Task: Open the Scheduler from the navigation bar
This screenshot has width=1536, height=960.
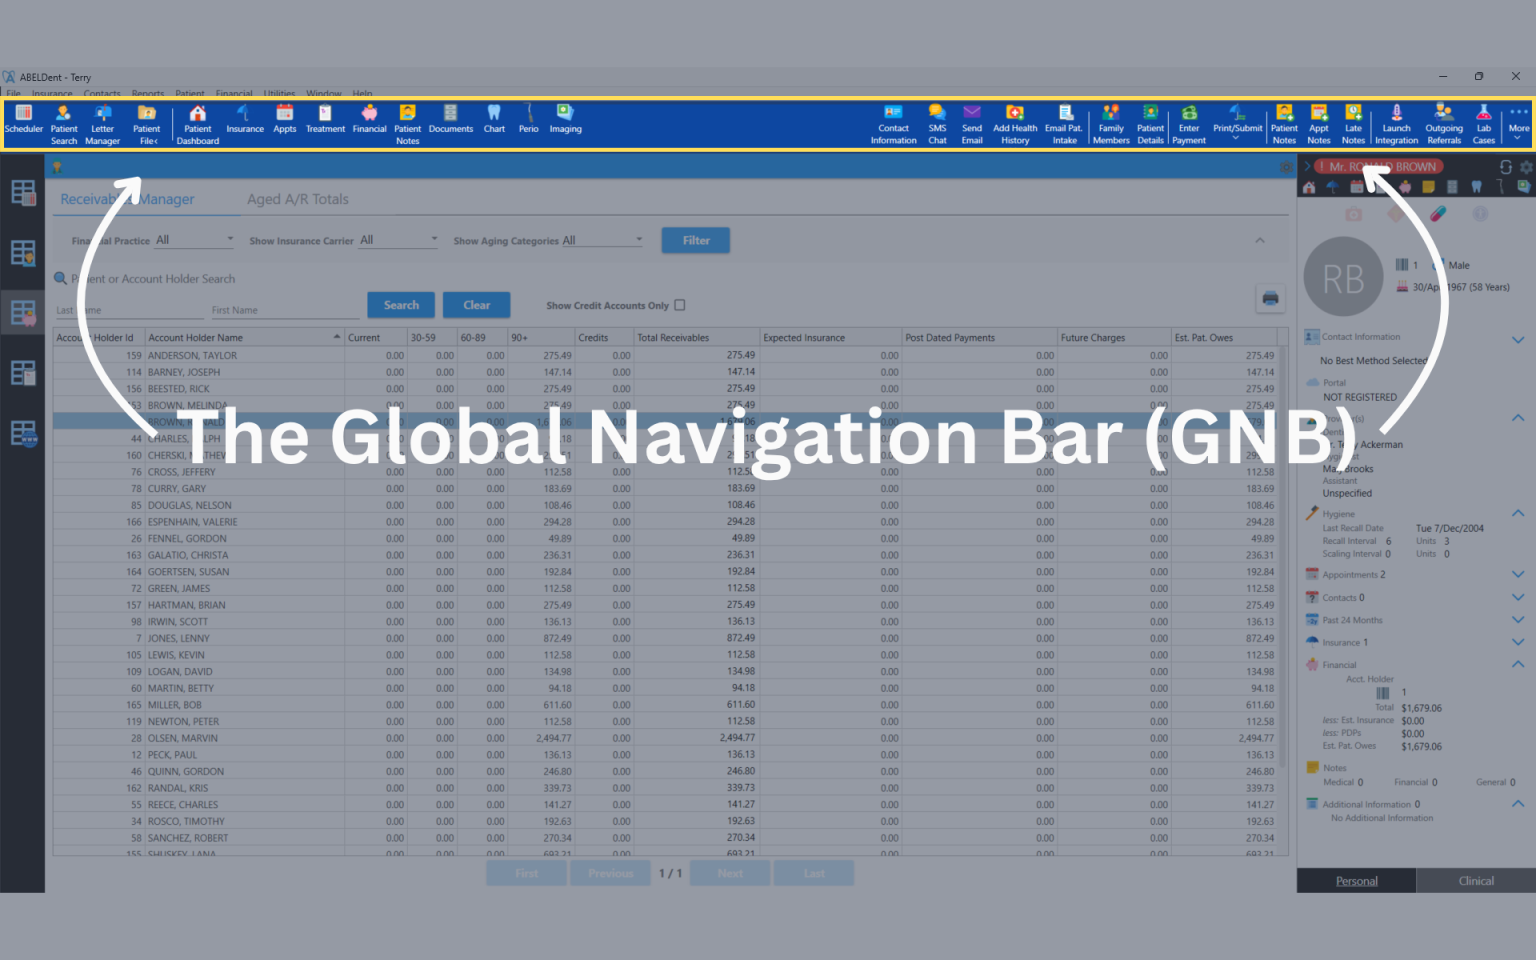Action: click(x=23, y=120)
